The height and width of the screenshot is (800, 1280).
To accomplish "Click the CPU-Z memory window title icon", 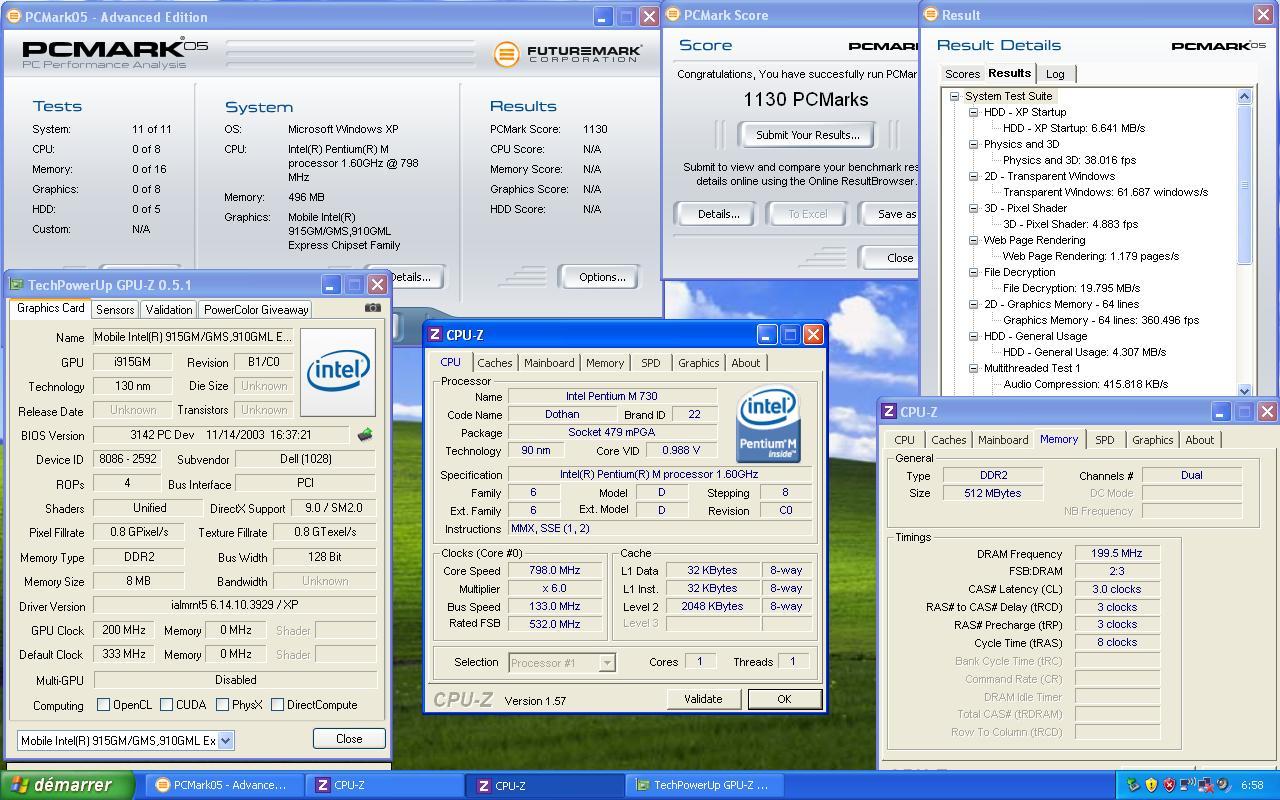I will pos(889,412).
